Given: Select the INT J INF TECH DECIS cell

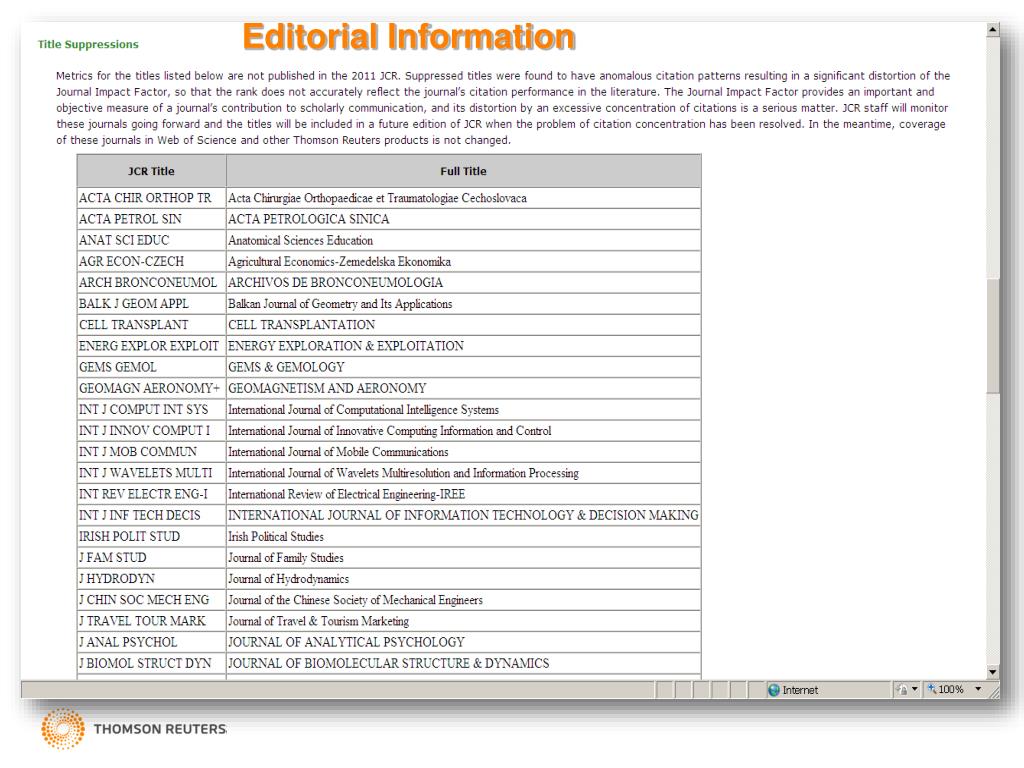Looking at the screenshot, I should pos(152,515).
